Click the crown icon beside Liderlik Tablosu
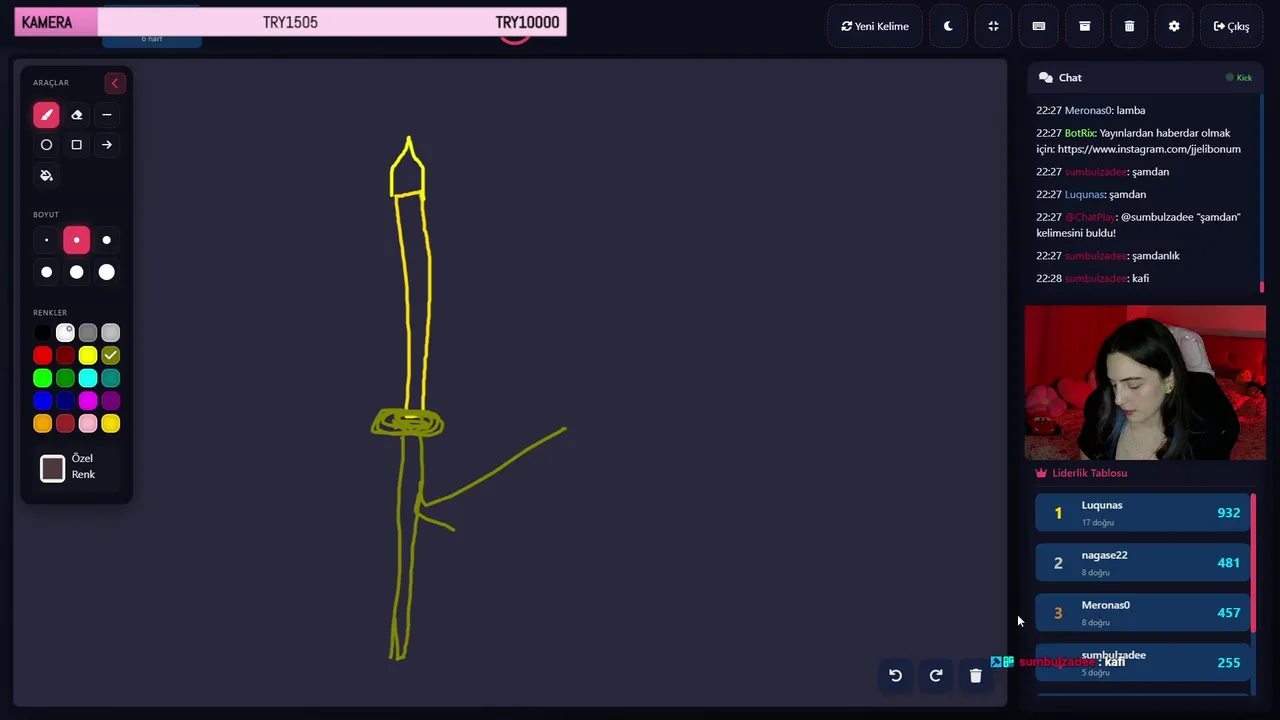The width and height of the screenshot is (1280, 720). 1041,473
